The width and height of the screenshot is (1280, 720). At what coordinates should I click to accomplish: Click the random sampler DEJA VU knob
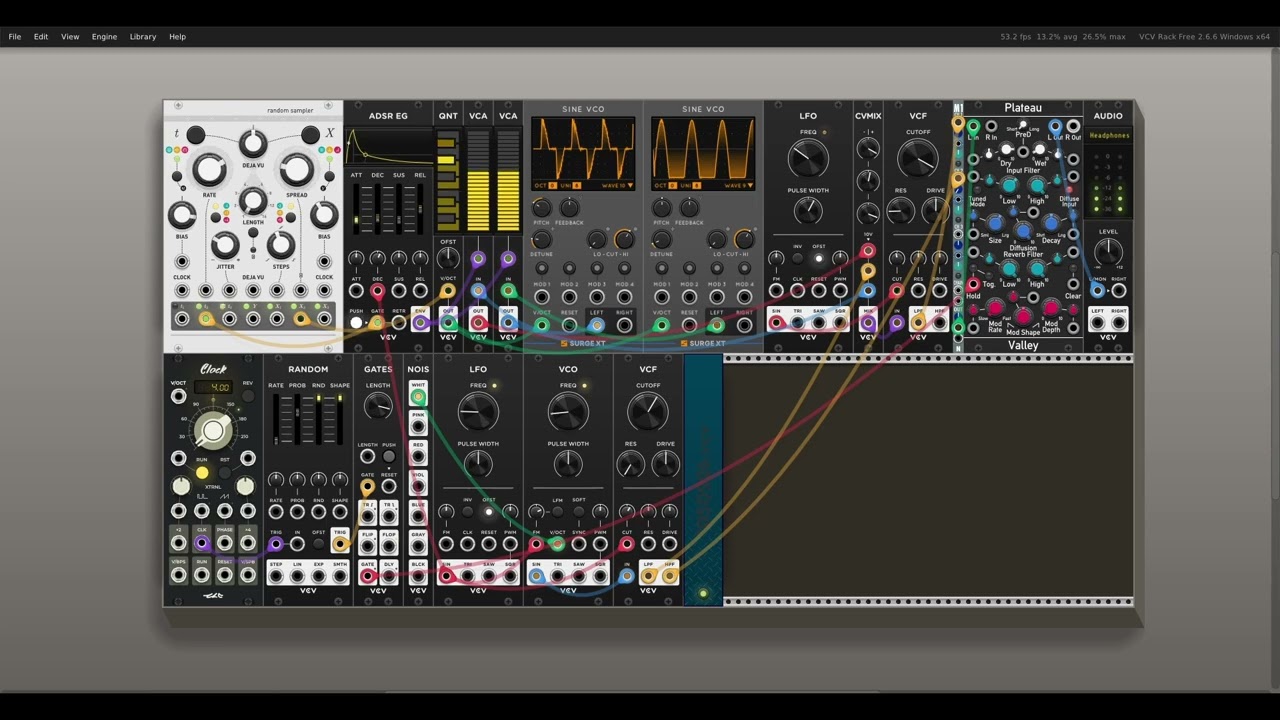click(253, 144)
